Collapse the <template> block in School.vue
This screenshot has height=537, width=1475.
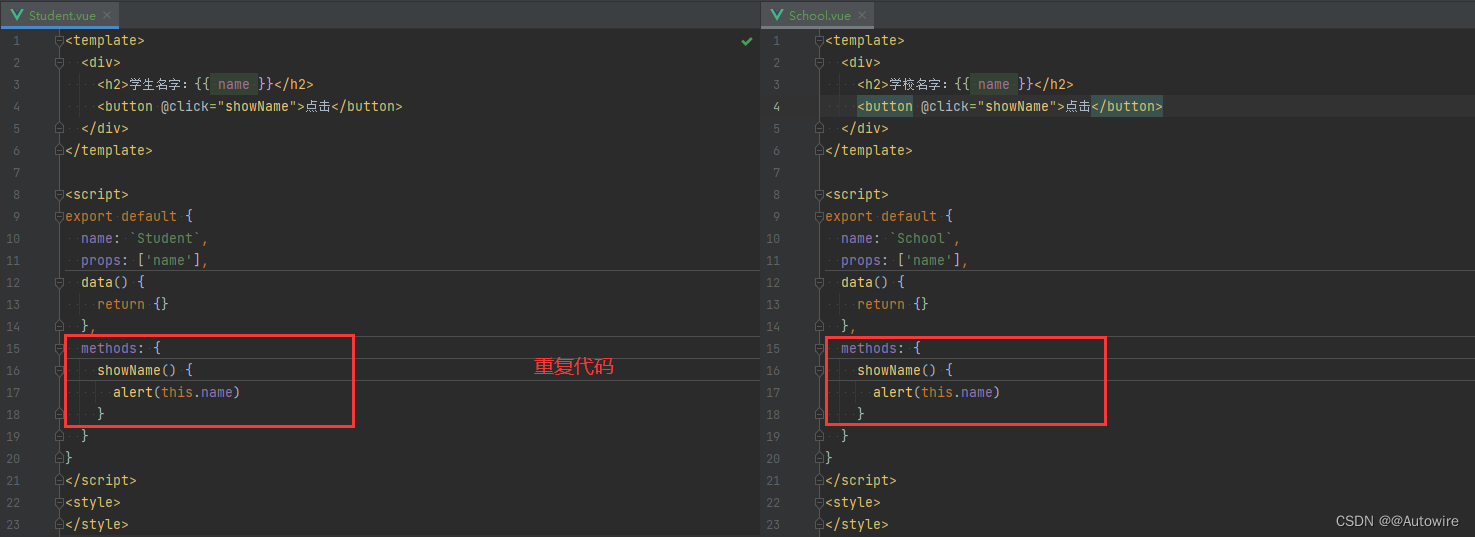820,41
